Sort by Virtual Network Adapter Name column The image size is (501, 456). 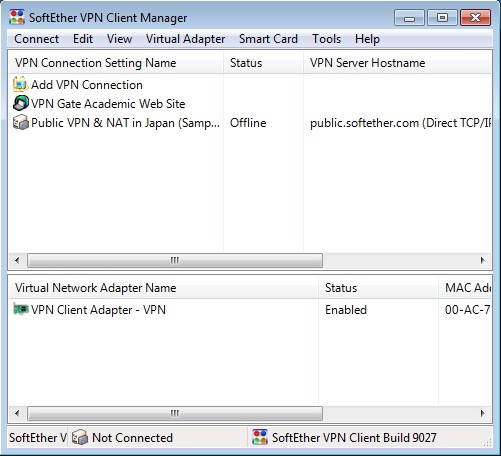163,288
